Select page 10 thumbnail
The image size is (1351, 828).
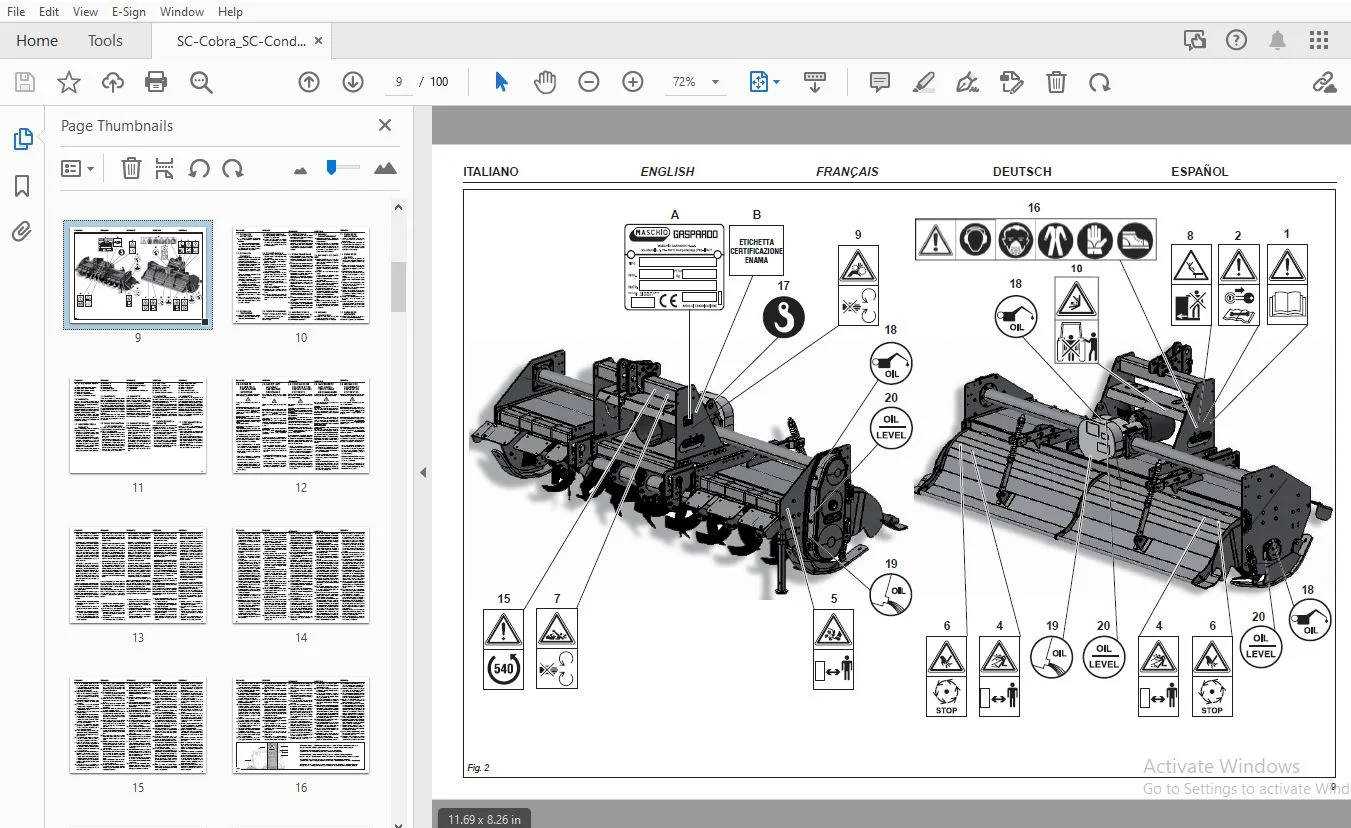coord(301,275)
